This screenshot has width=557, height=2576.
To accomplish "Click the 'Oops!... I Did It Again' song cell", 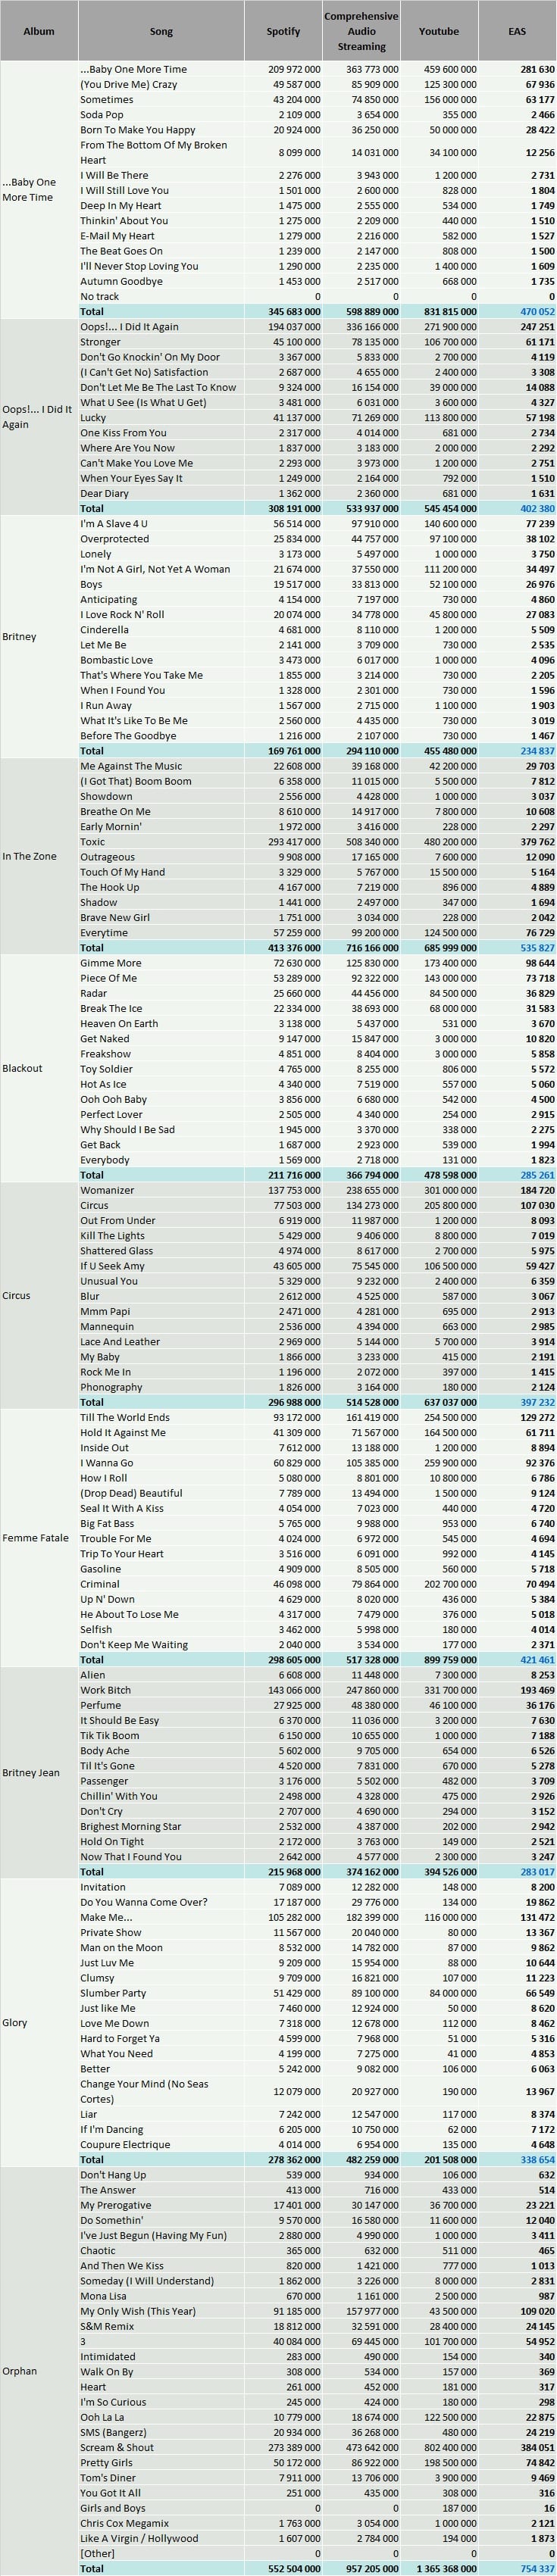I will (161, 327).
